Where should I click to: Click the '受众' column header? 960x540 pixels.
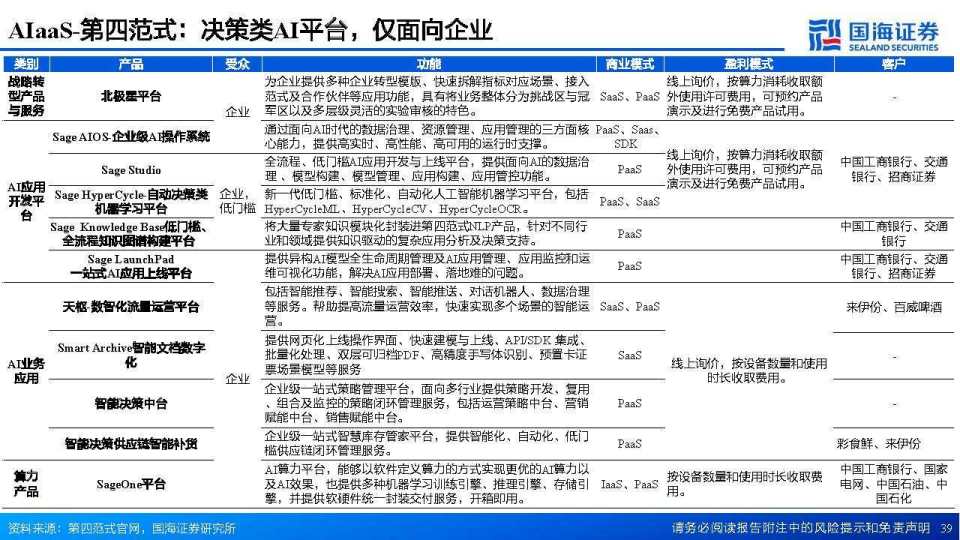[x=237, y=64]
